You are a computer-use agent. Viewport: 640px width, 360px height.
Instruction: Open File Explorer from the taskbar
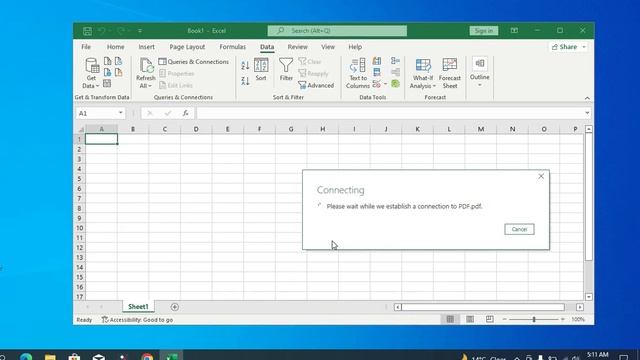(50, 357)
